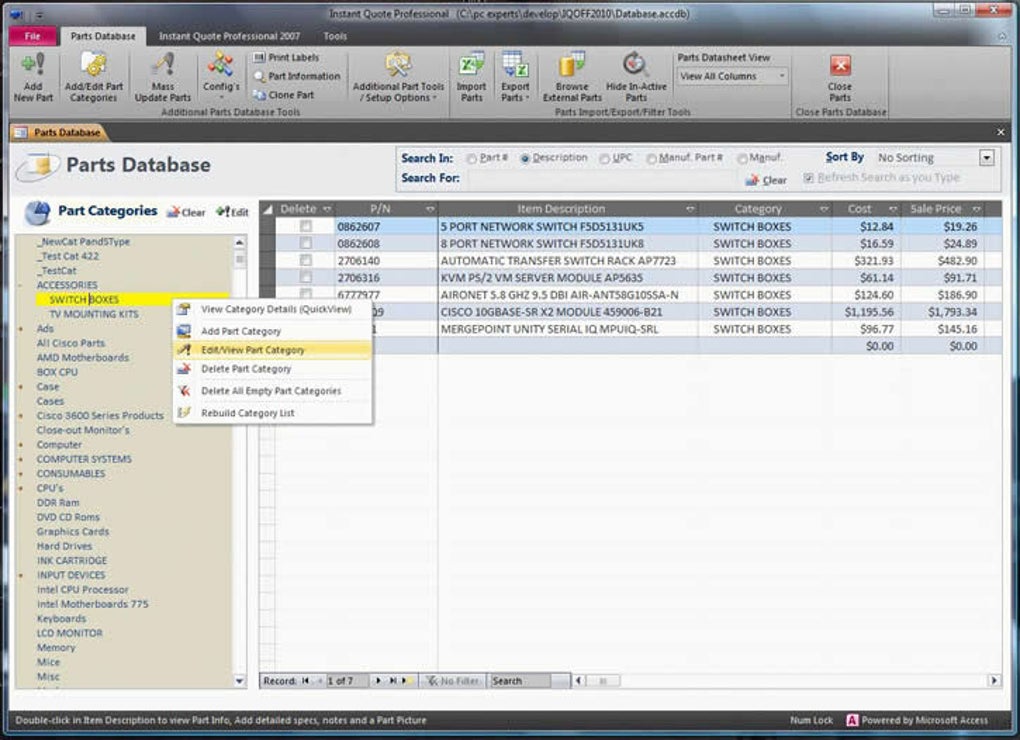The width and height of the screenshot is (1020, 740).
Task: Collapse the ACCESSORIES category node
Action: (21, 285)
